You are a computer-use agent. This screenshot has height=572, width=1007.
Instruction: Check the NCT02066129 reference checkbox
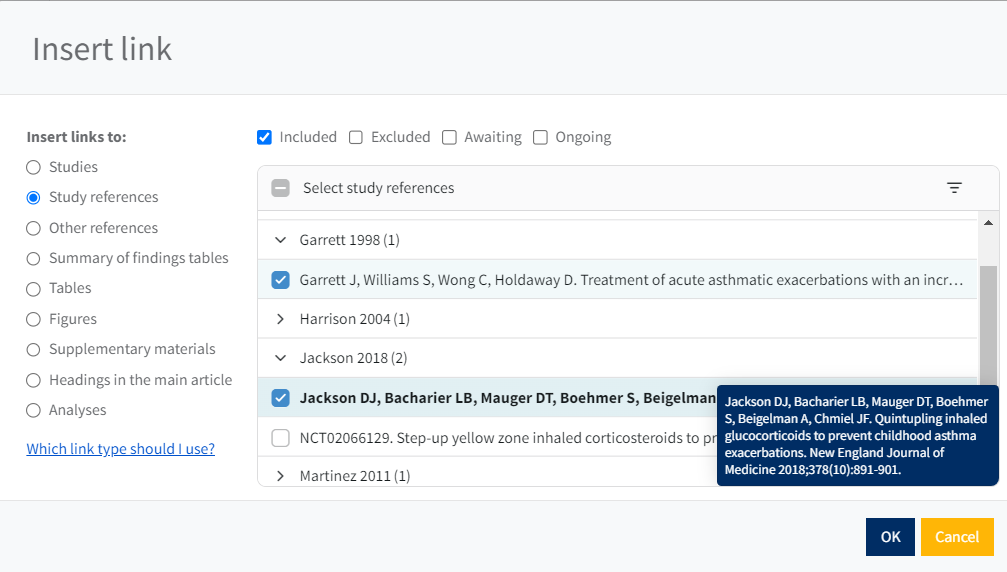click(281, 438)
